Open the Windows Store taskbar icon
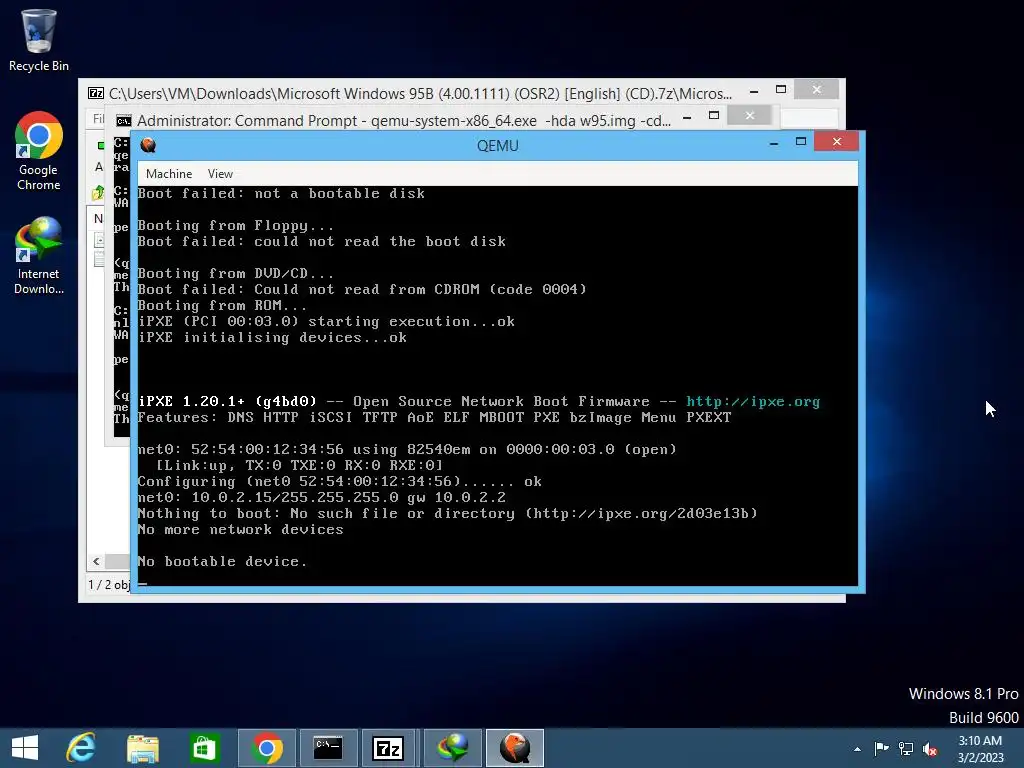Viewport: 1024px width, 768px height. click(204, 748)
